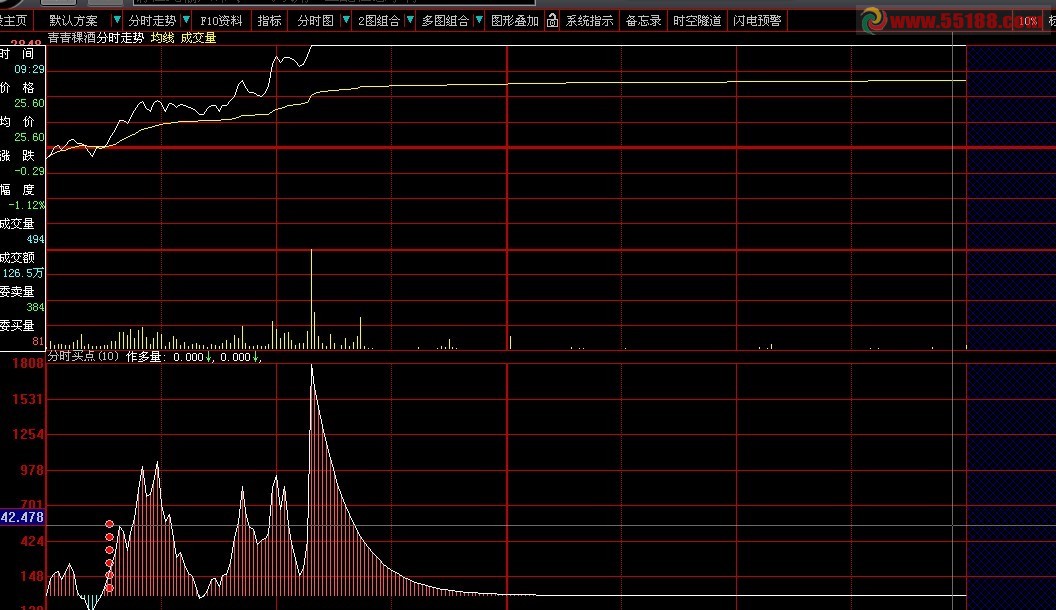This screenshot has height=610, width=1056.
Task: Click the 42.478 highlighted axis value
Action: tap(22, 517)
